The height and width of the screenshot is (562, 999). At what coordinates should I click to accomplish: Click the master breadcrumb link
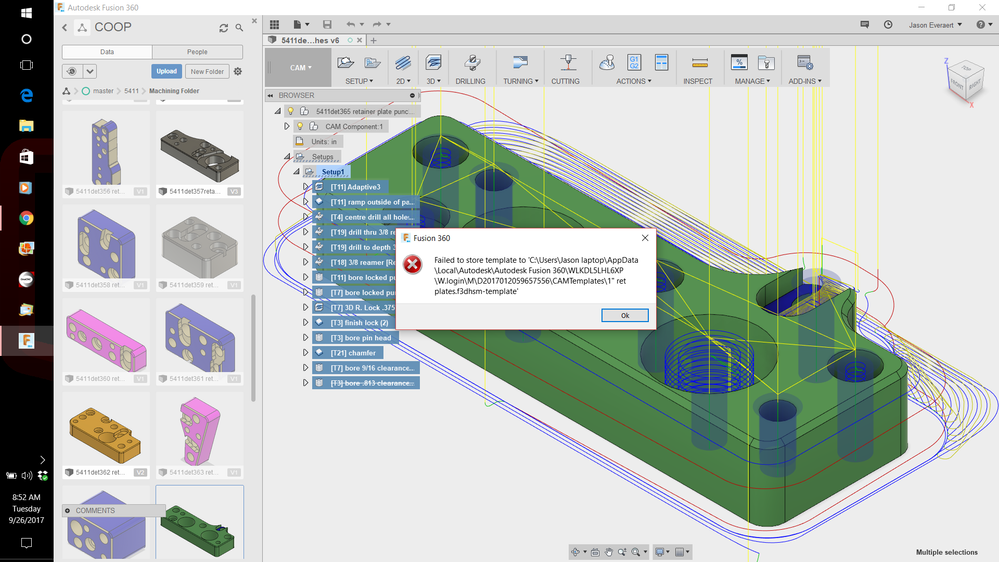[103, 91]
